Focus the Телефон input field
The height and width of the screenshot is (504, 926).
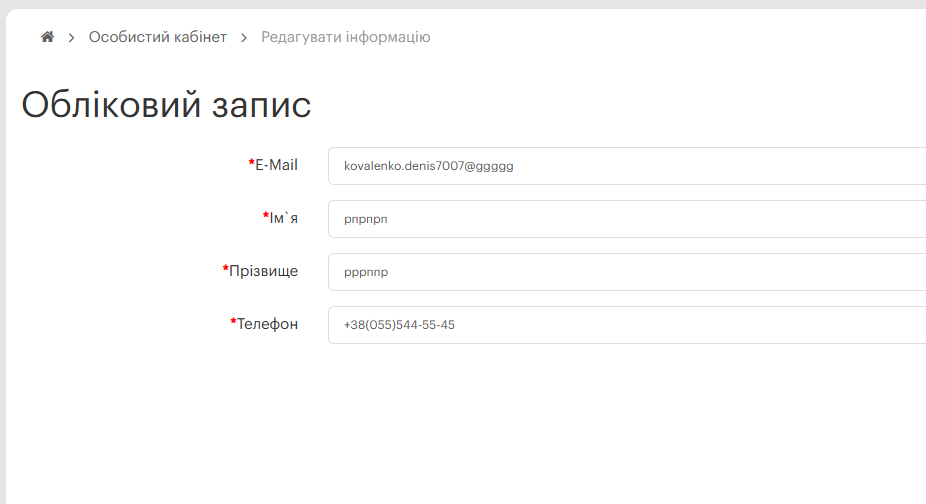pyautogui.click(x=626, y=325)
